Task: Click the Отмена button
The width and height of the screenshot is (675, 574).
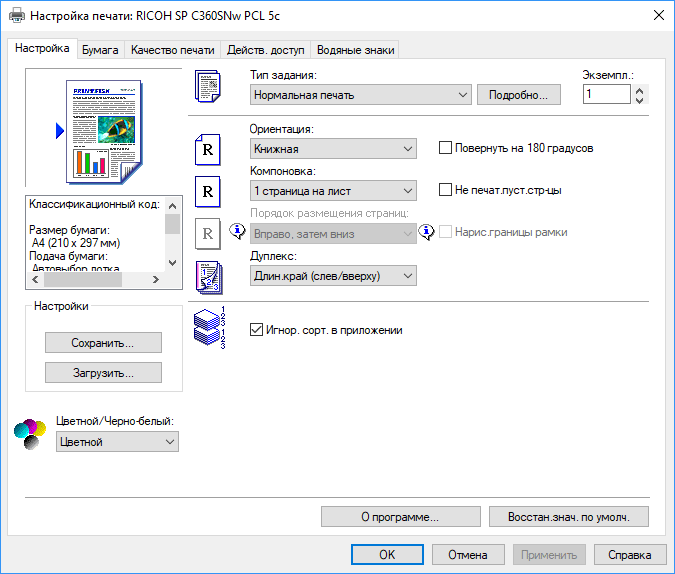Action: pyautogui.click(x=468, y=554)
